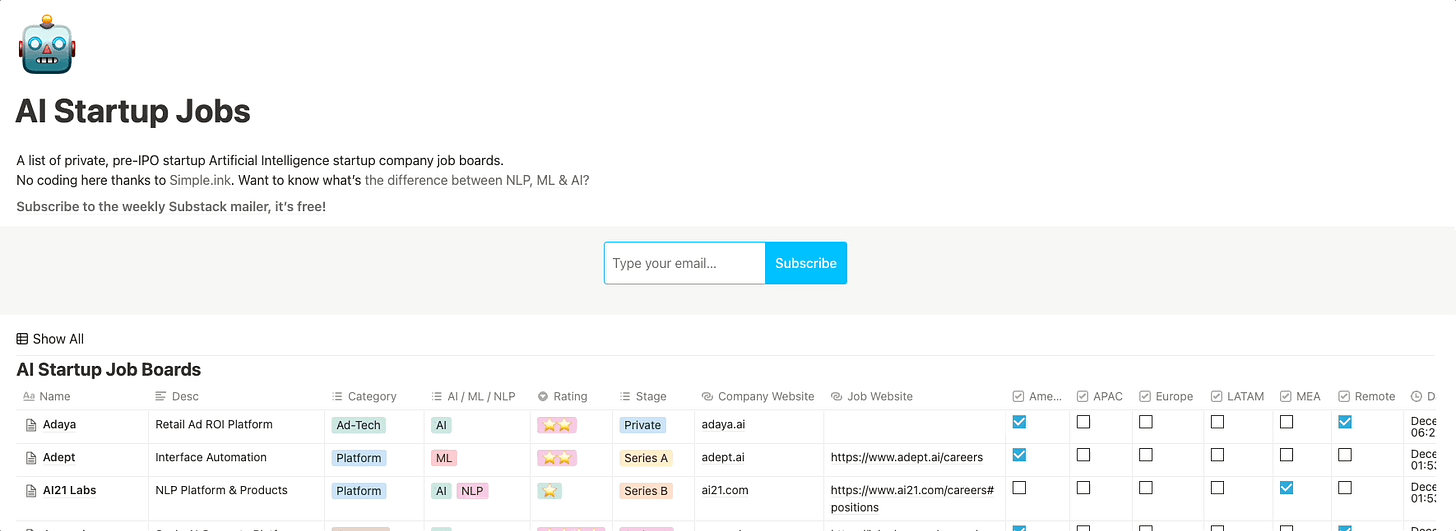This screenshot has height=531, width=1456.
Task: Click the Platform category tag for Adept
Action: point(358,458)
